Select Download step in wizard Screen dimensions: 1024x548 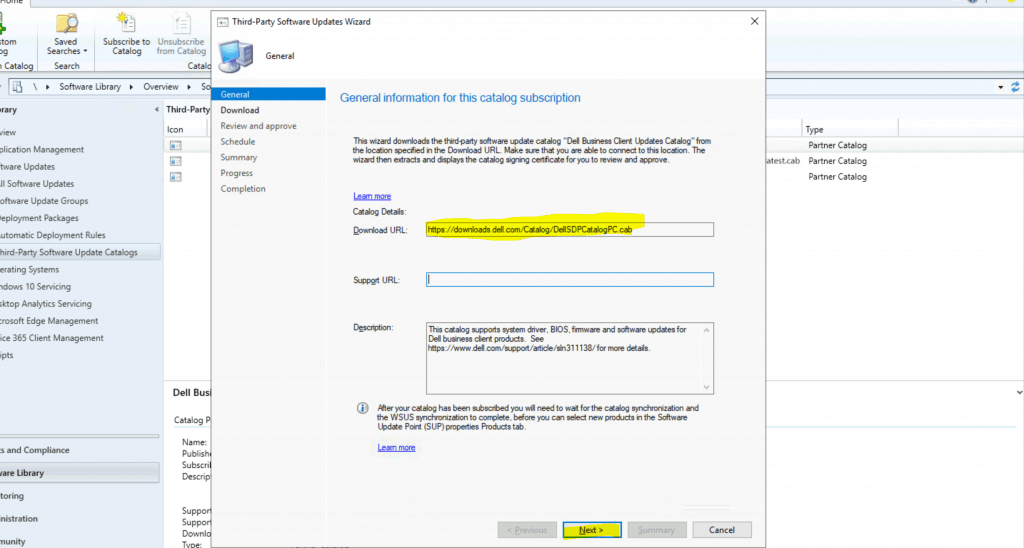pos(240,110)
